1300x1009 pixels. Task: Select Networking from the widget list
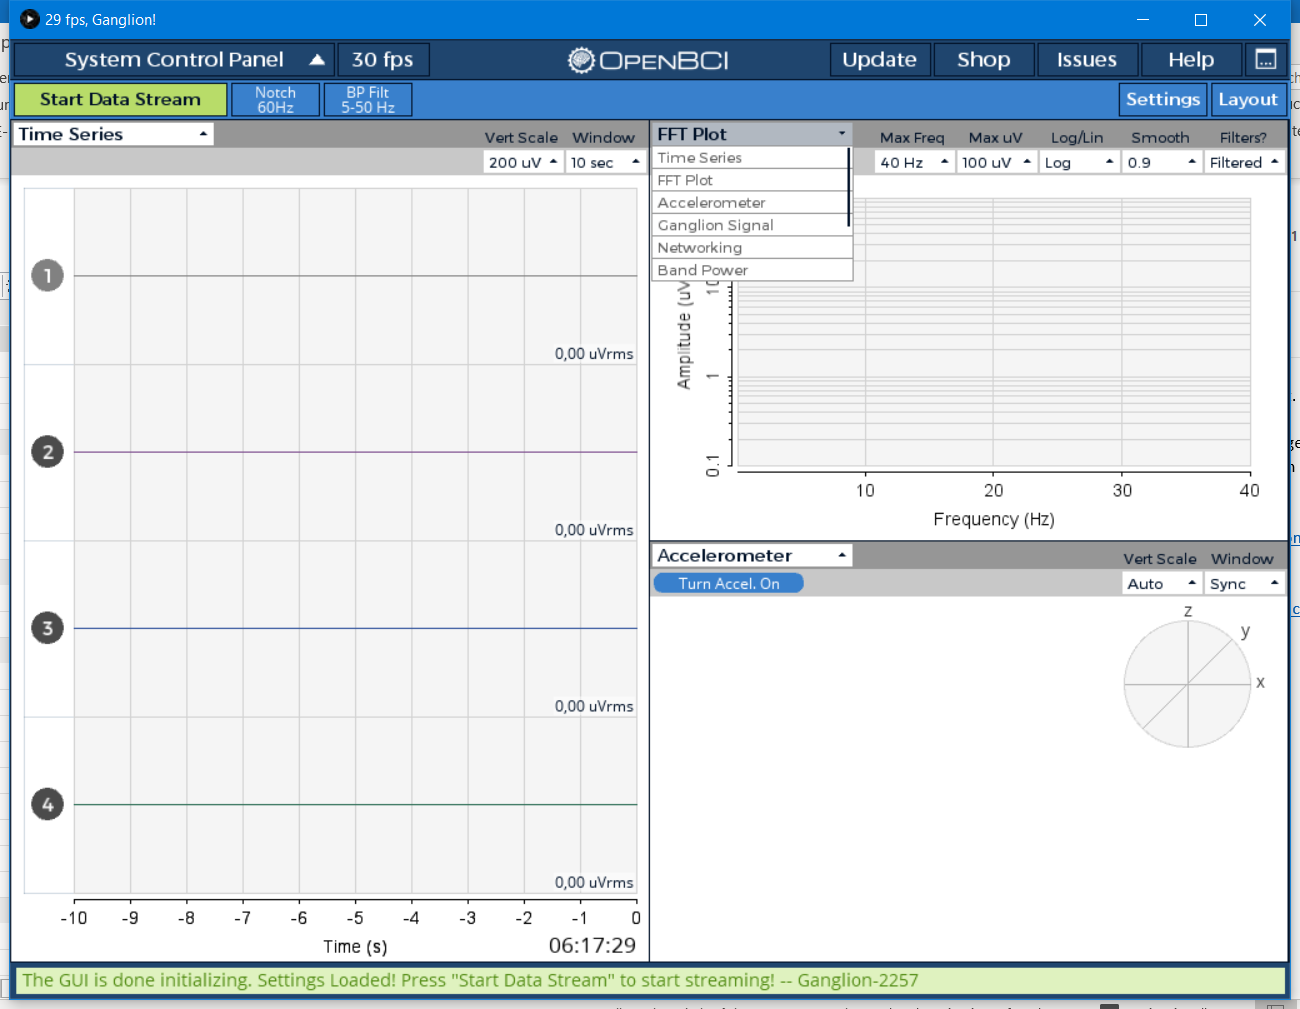(x=699, y=247)
